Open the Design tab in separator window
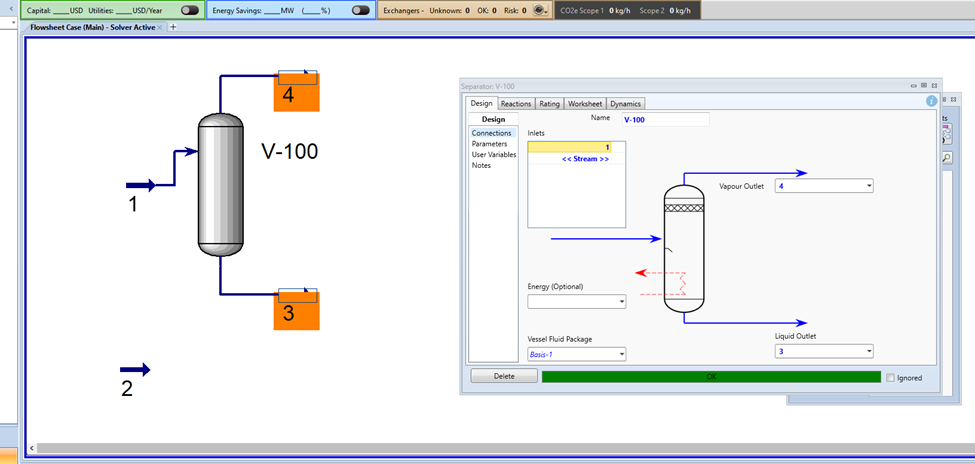Viewport: 975px width, 464px height. (481, 104)
